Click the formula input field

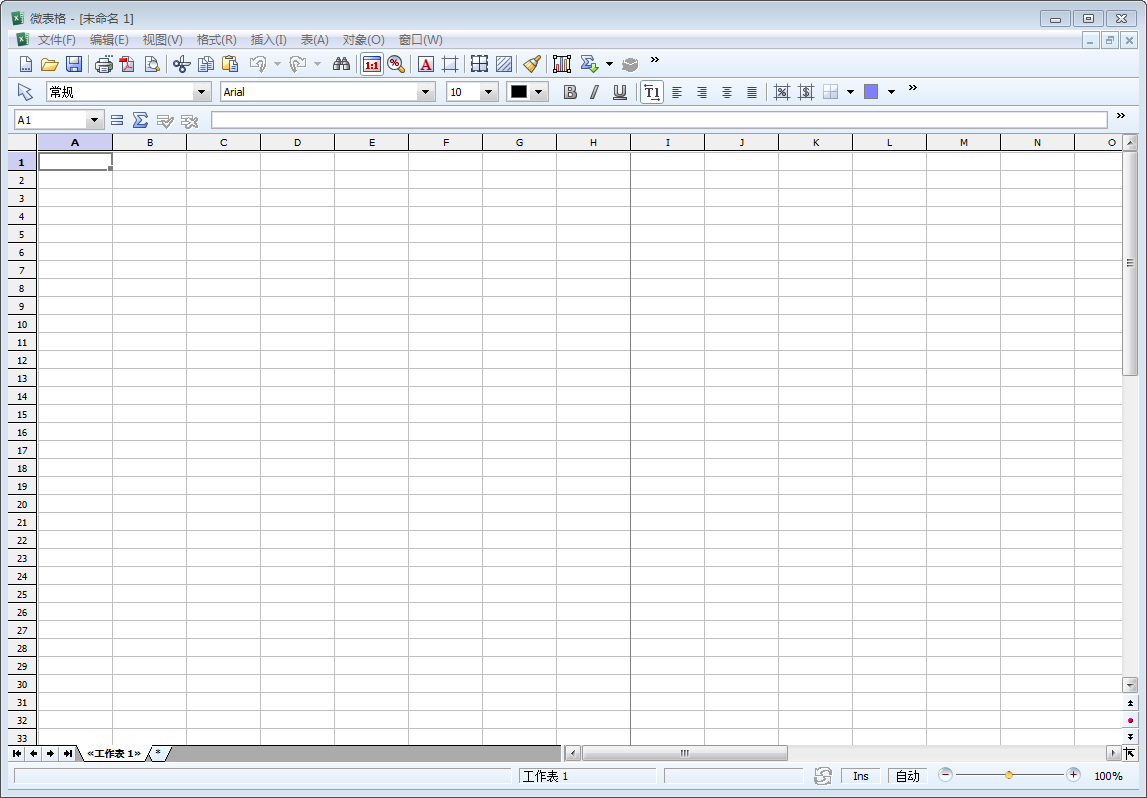(x=658, y=120)
